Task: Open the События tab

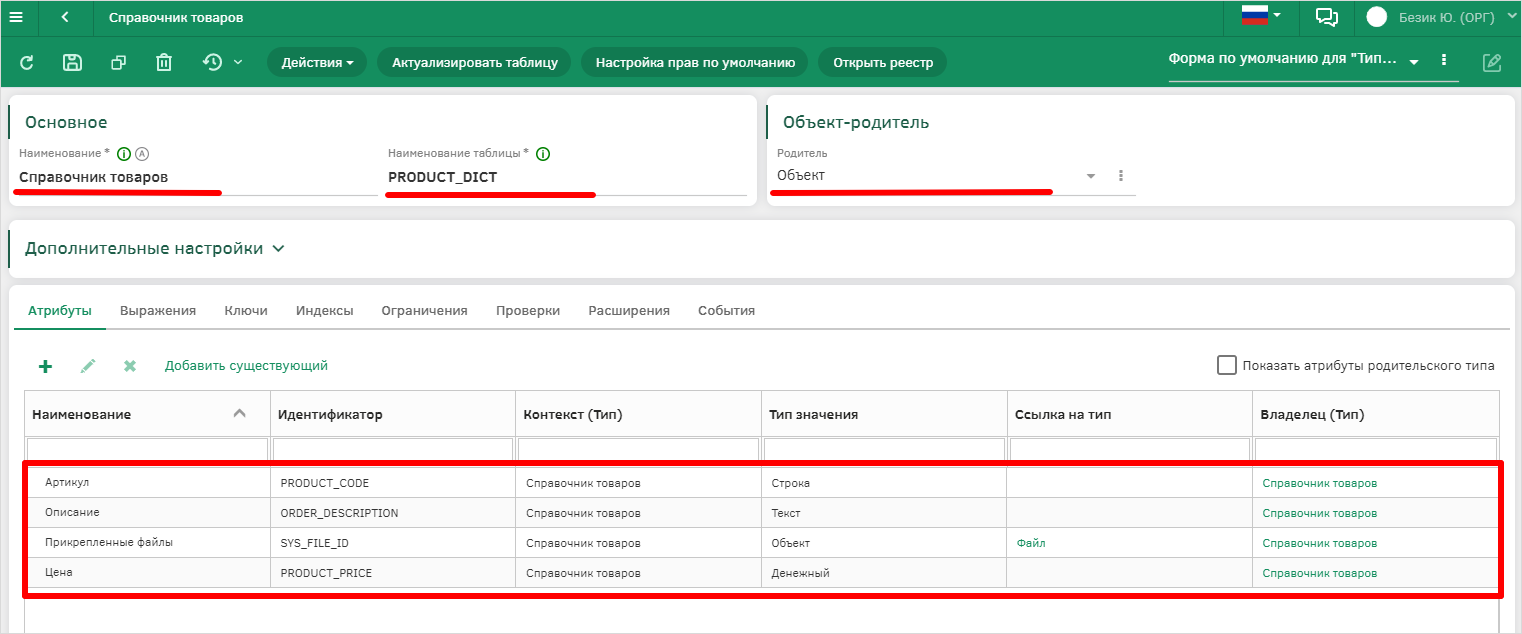Action: [x=727, y=311]
